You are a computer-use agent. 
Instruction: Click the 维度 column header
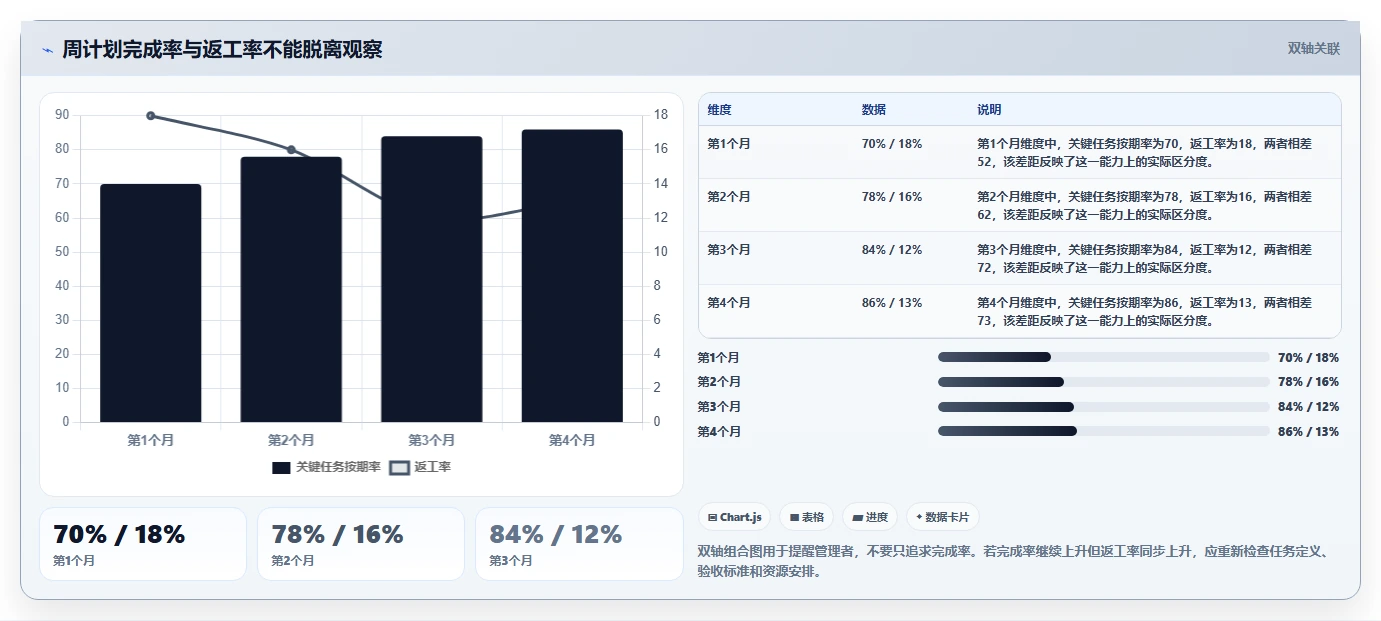point(719,110)
